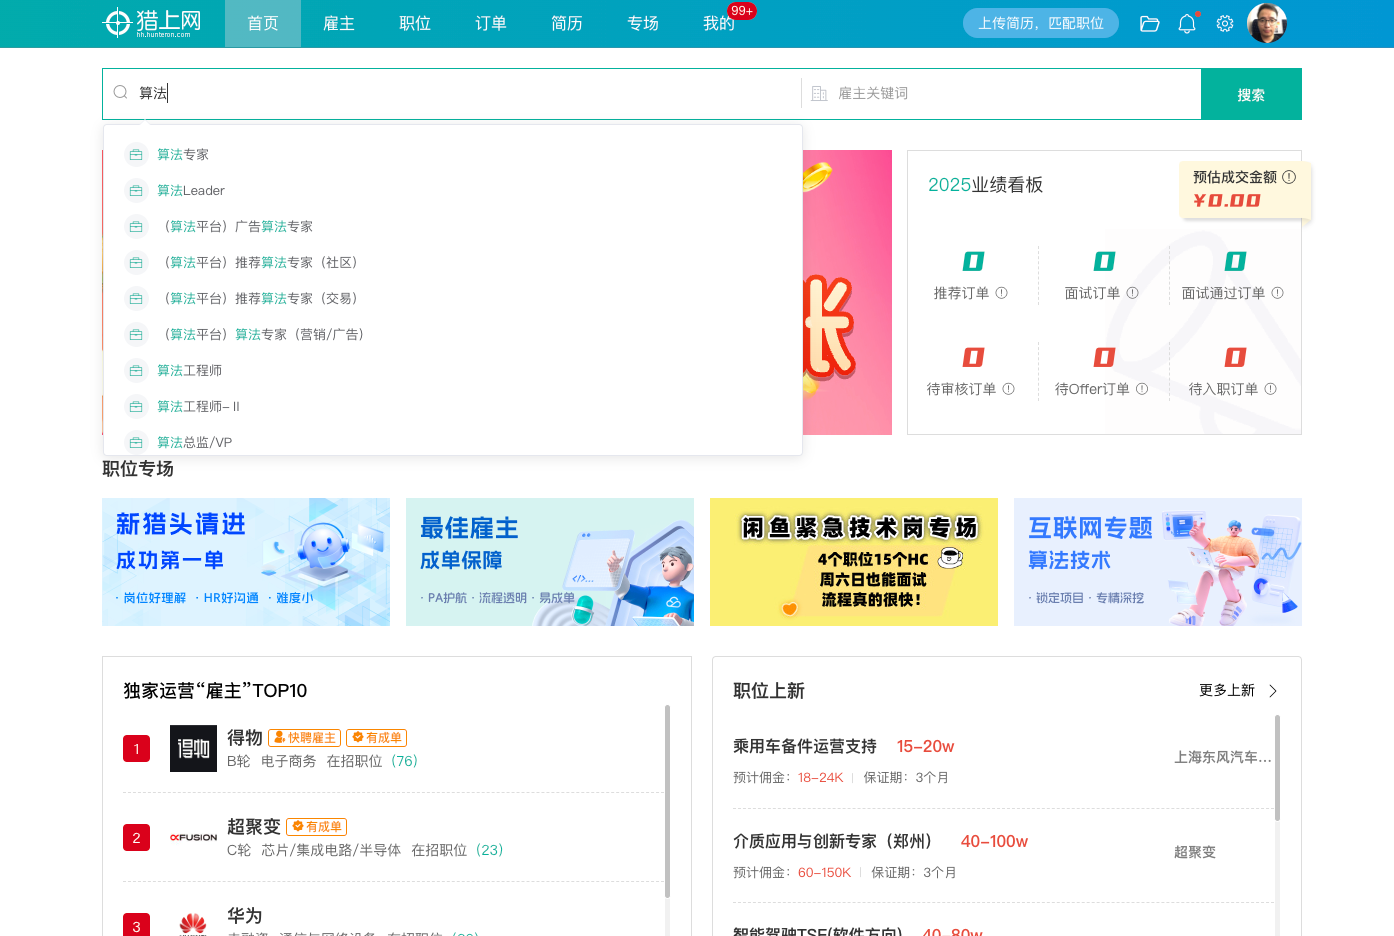Go to the 雇主 menu tab
Image resolution: width=1394 pixels, height=936 pixels.
339,24
